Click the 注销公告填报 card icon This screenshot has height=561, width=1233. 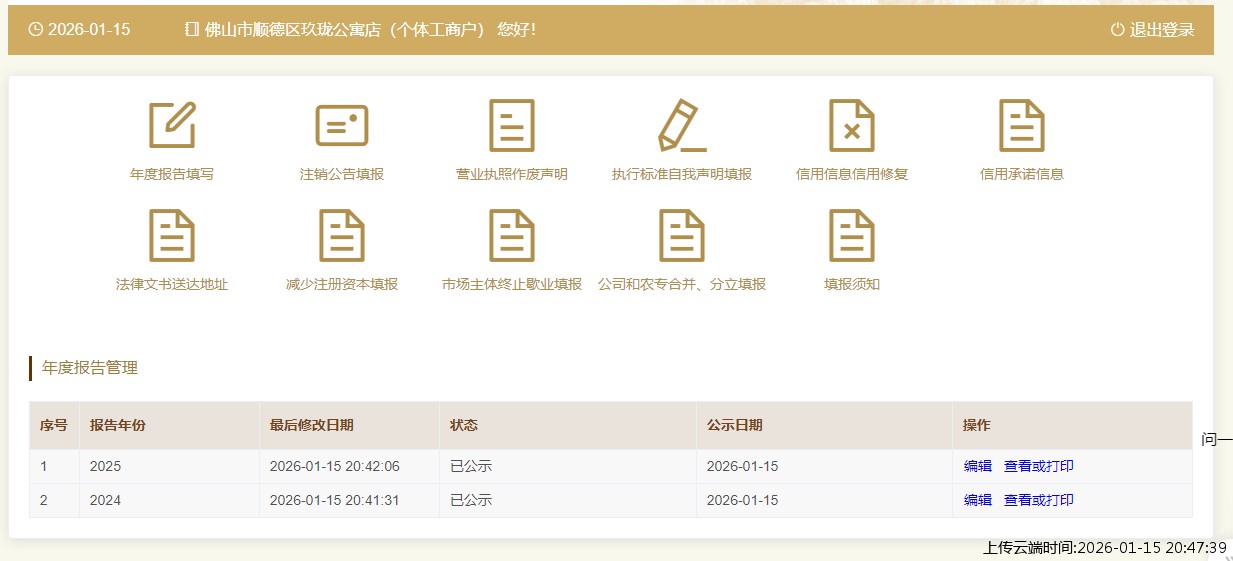click(x=342, y=126)
